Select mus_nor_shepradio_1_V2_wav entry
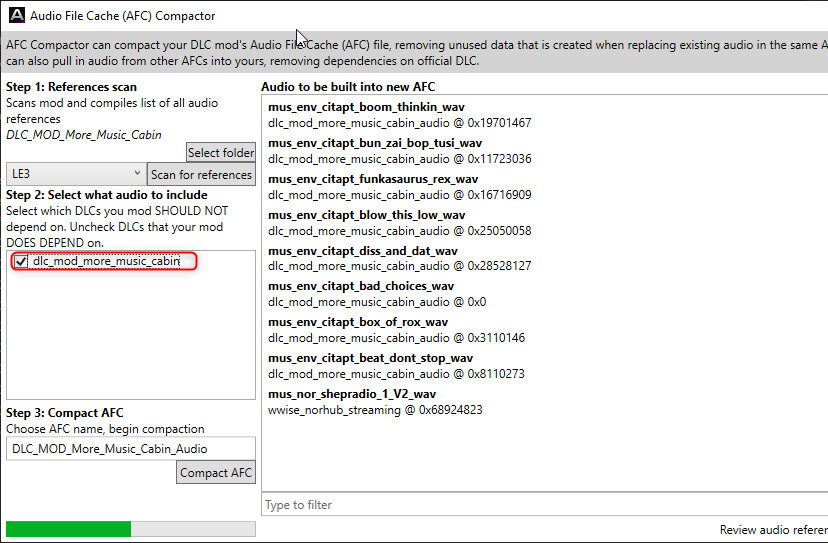 click(352, 394)
